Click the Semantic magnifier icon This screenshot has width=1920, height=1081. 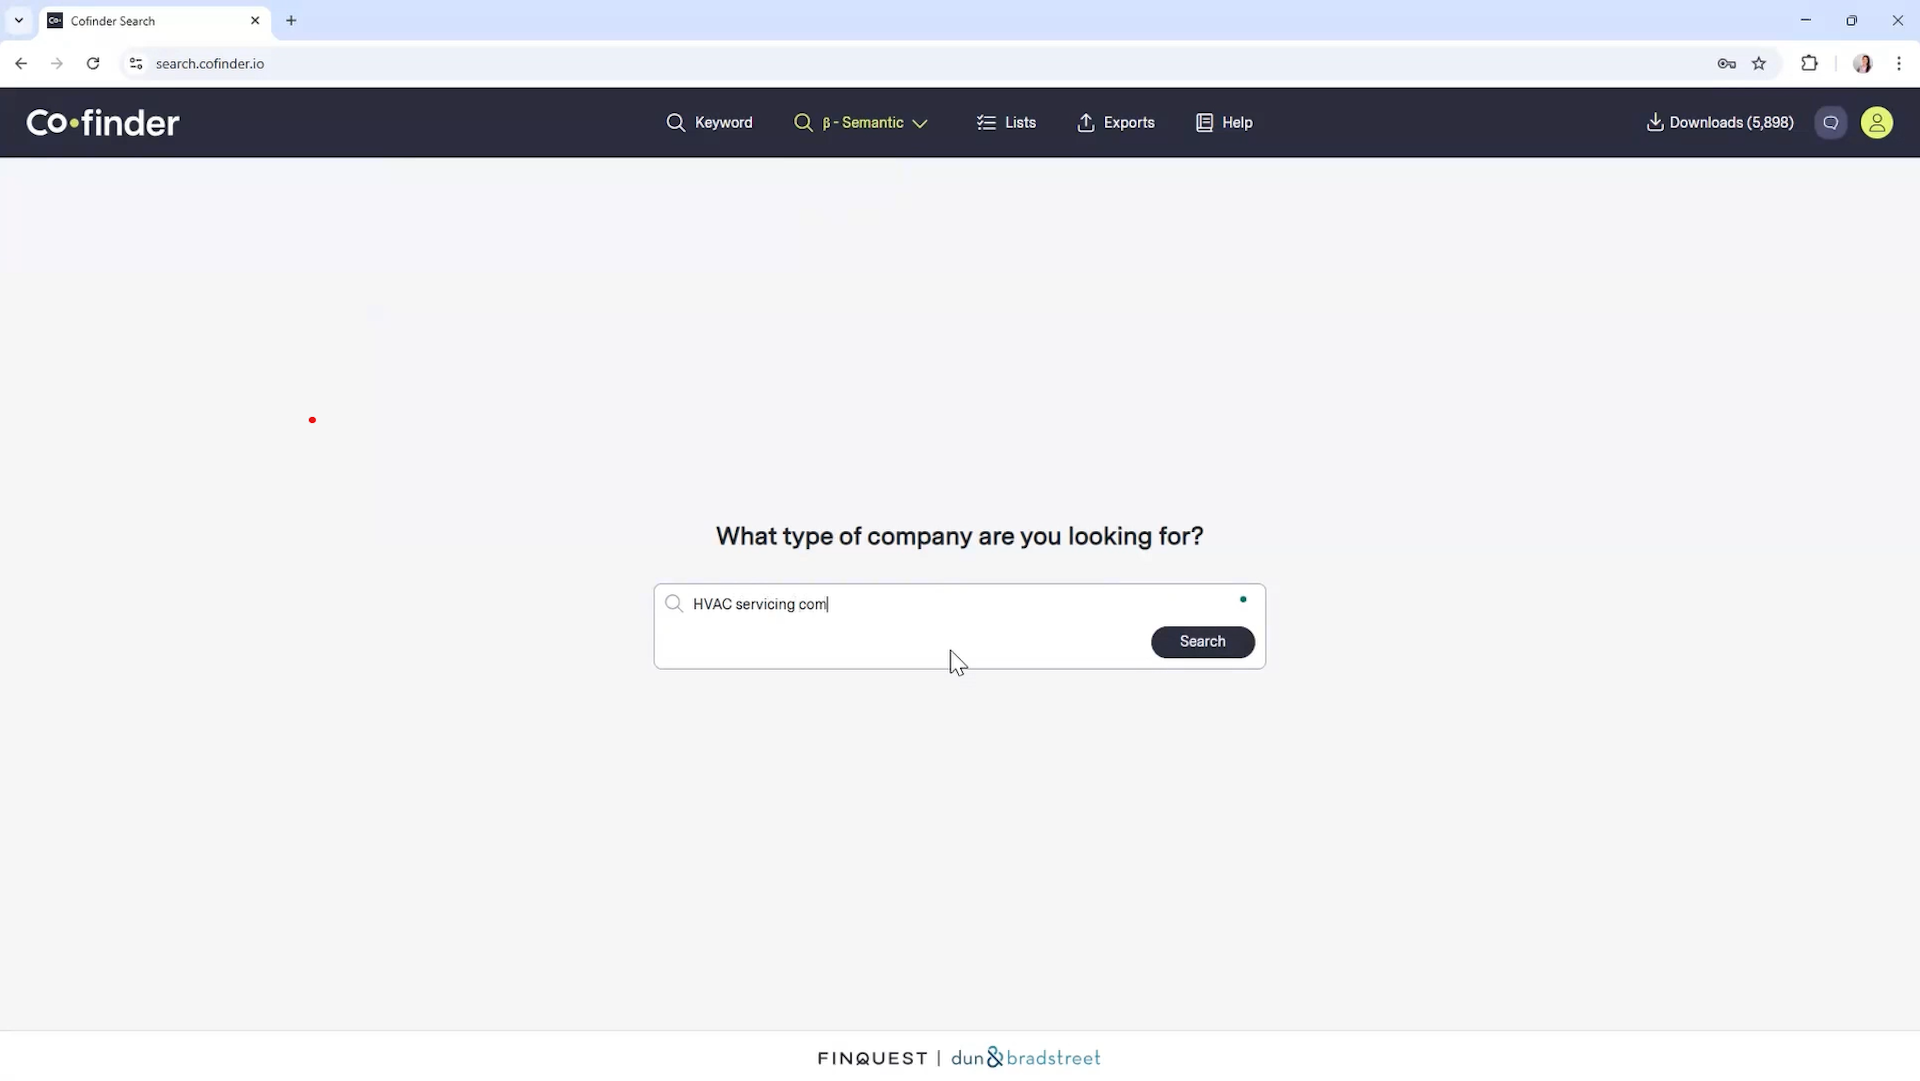[803, 122]
